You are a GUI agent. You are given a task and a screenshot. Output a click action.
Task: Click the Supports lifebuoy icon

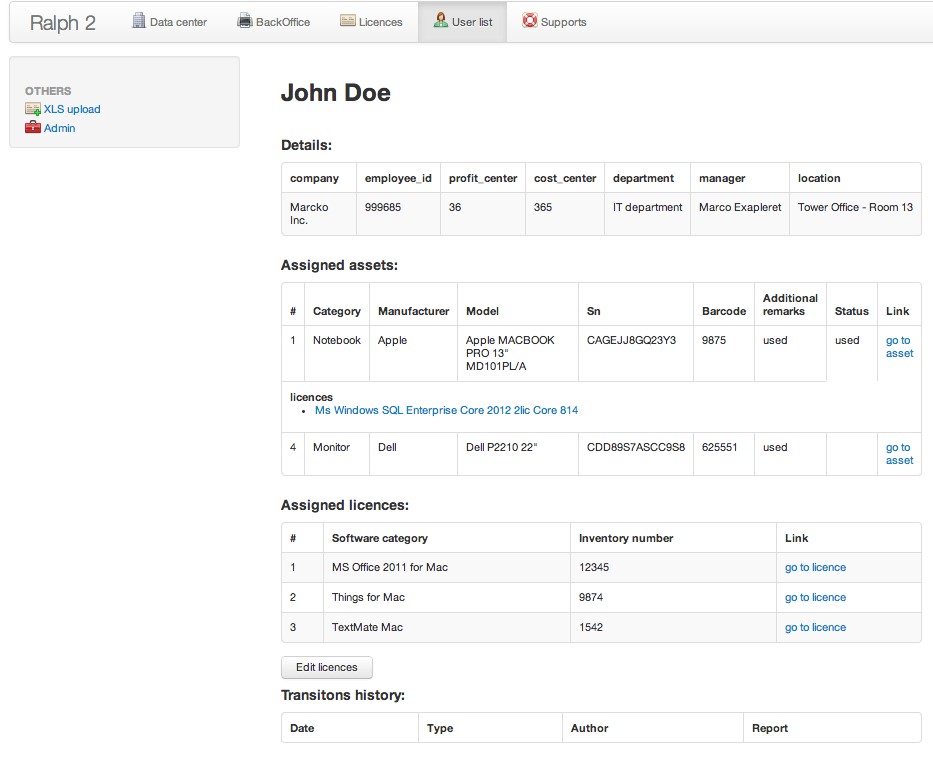(530, 21)
